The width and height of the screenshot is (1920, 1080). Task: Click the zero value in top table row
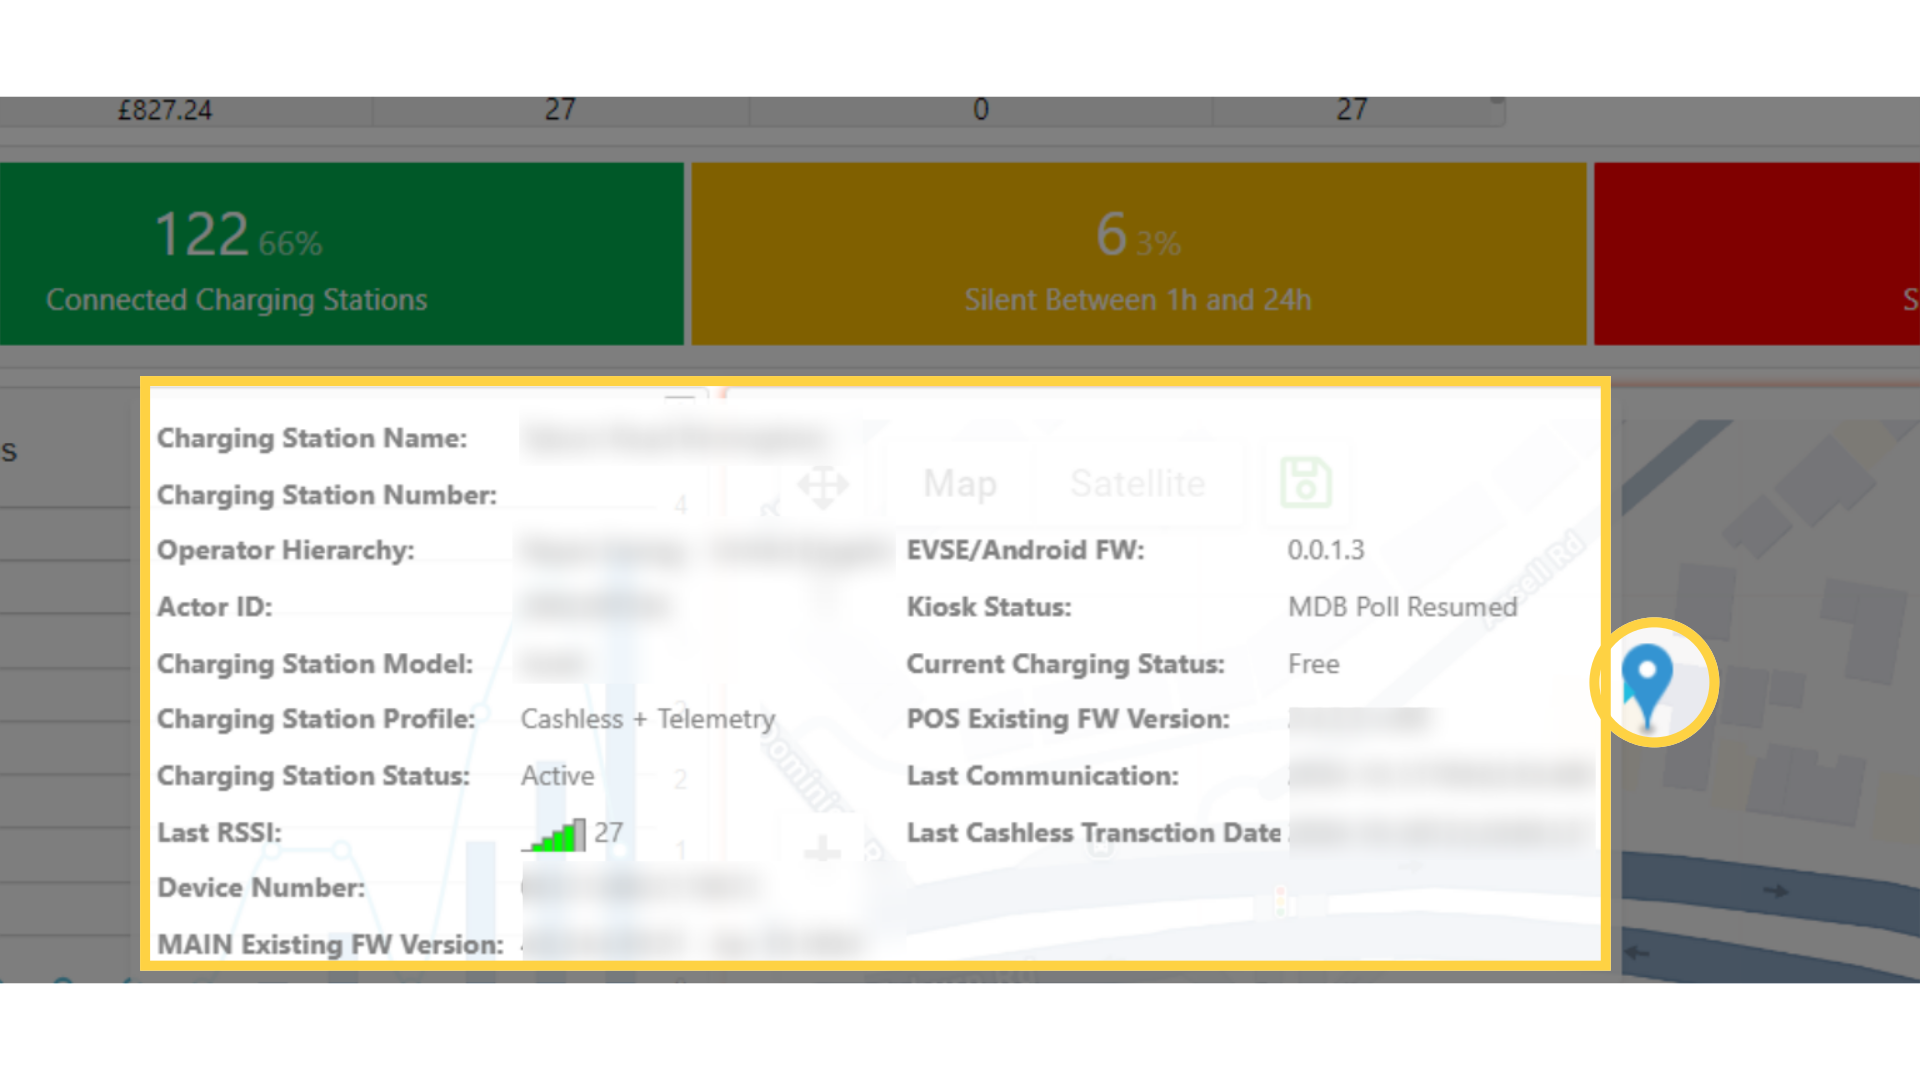point(981,110)
